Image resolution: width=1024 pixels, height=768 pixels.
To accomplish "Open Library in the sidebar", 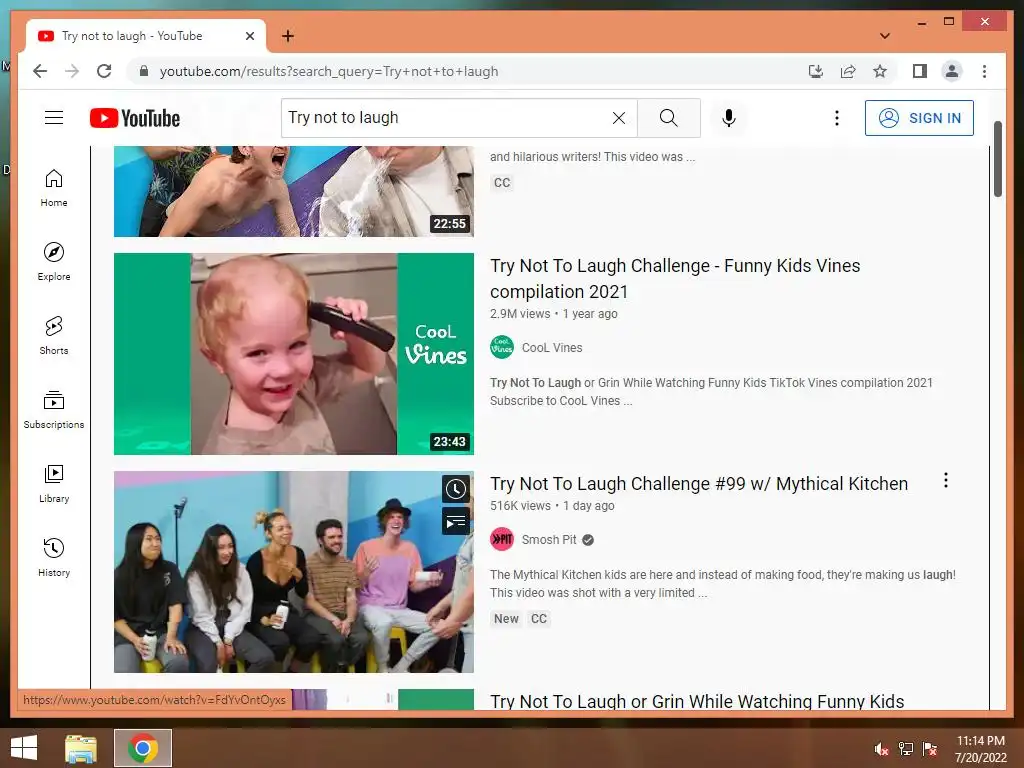I will (54, 484).
